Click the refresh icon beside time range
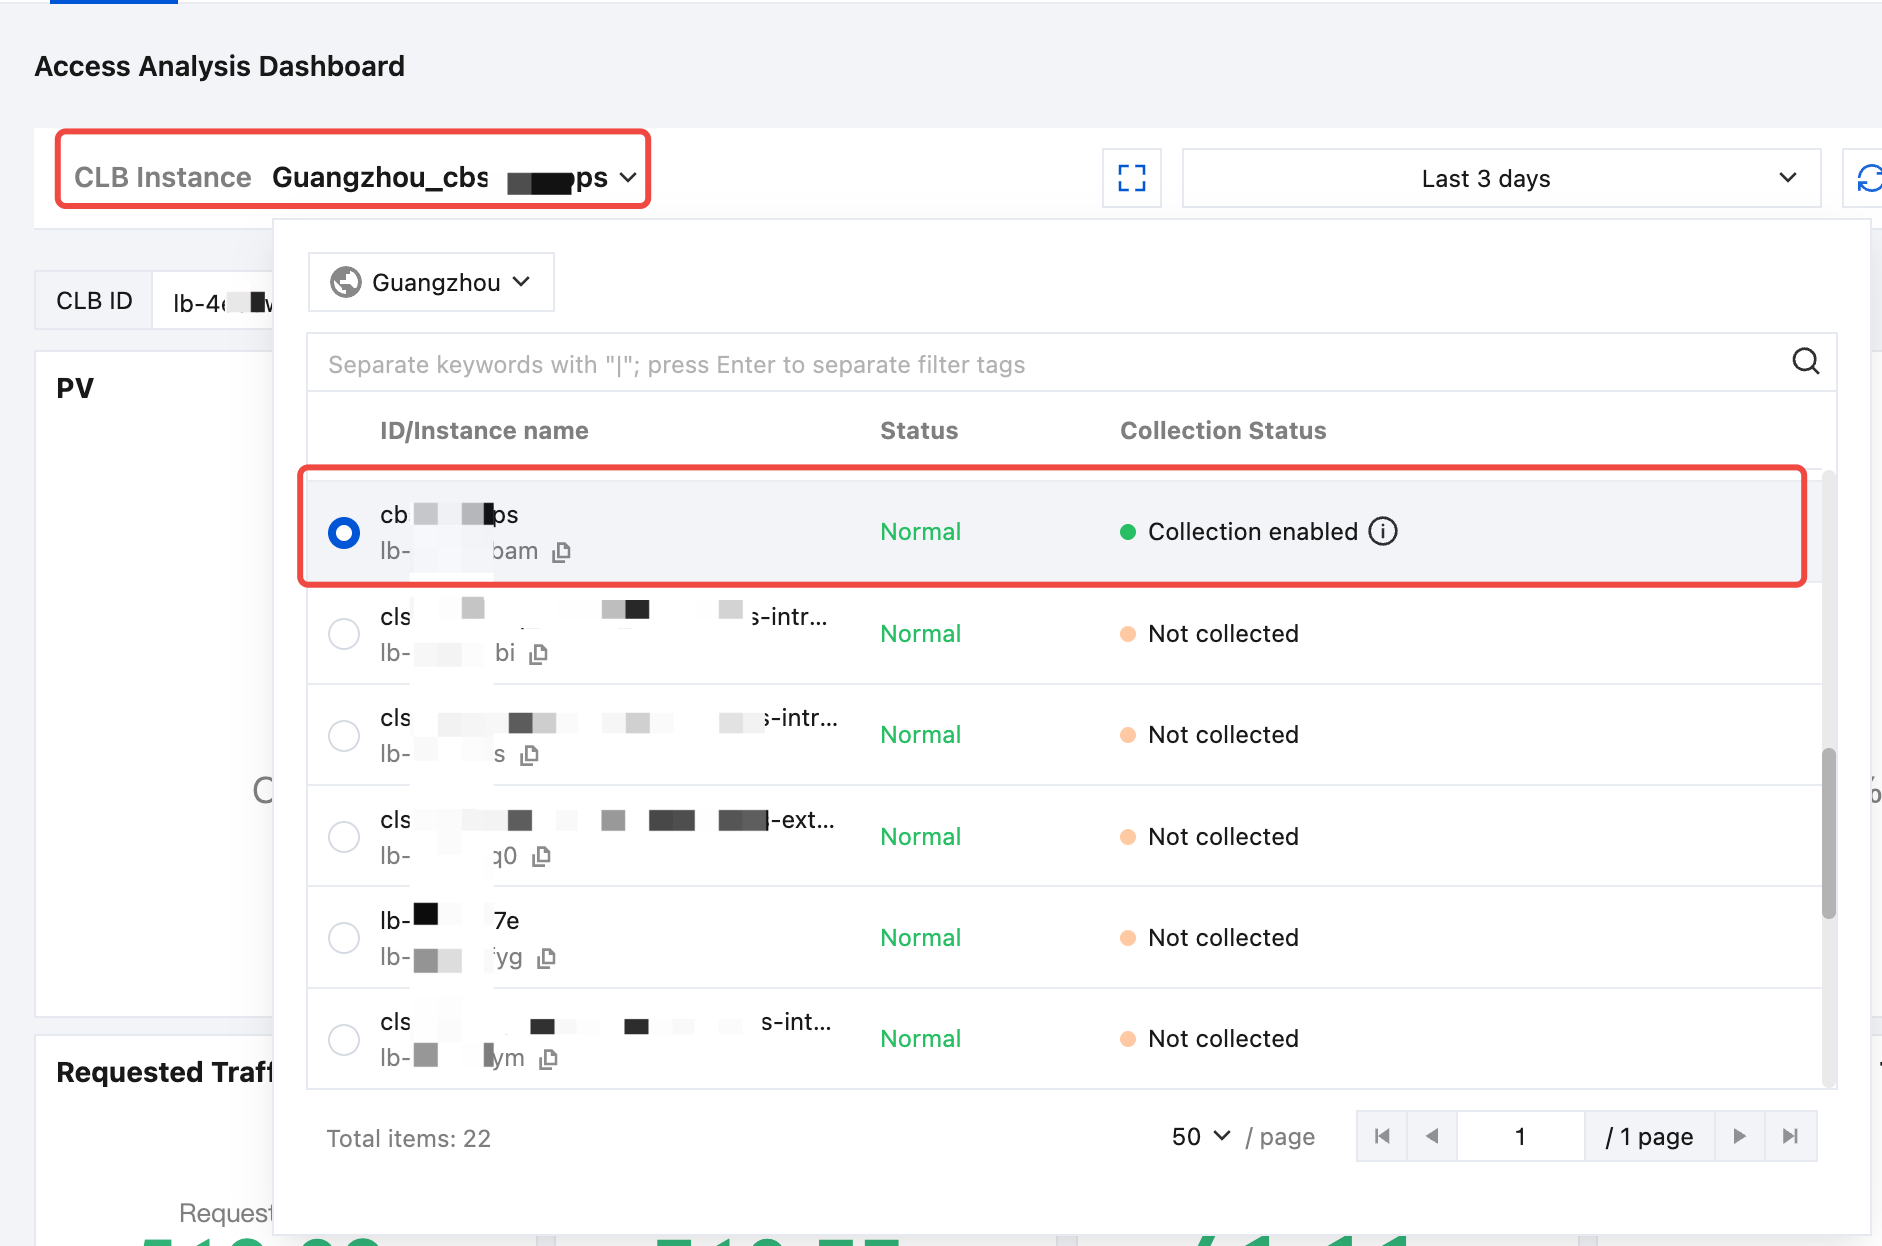The width and height of the screenshot is (1882, 1246). point(1866,178)
